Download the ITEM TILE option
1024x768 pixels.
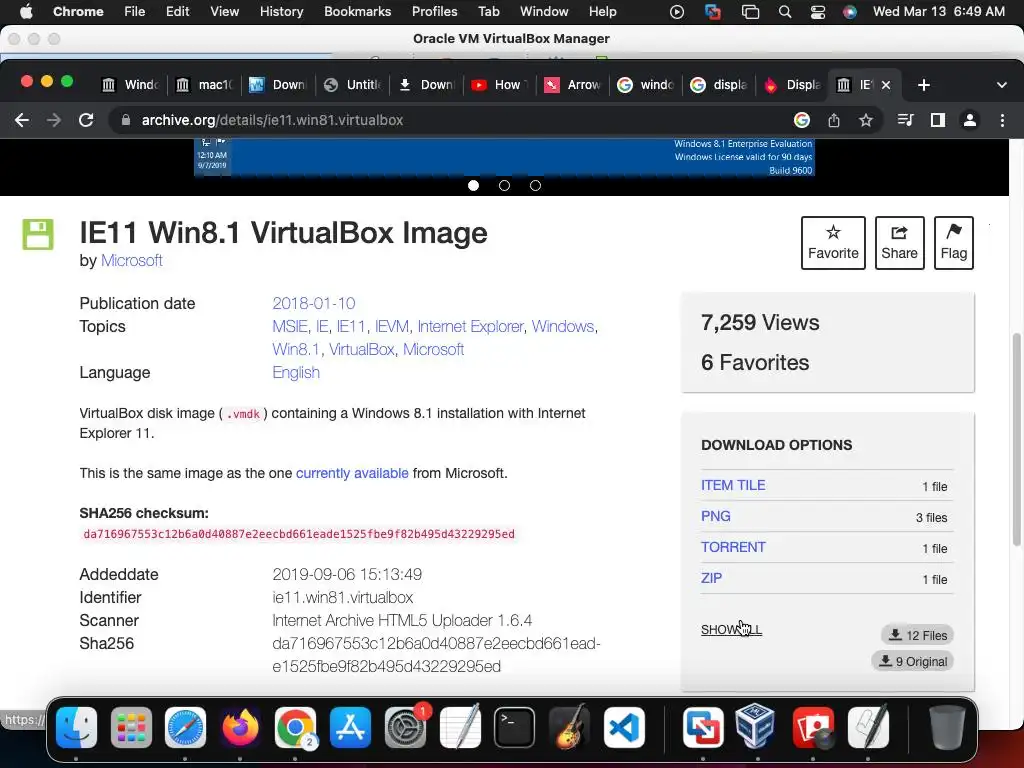[733, 485]
